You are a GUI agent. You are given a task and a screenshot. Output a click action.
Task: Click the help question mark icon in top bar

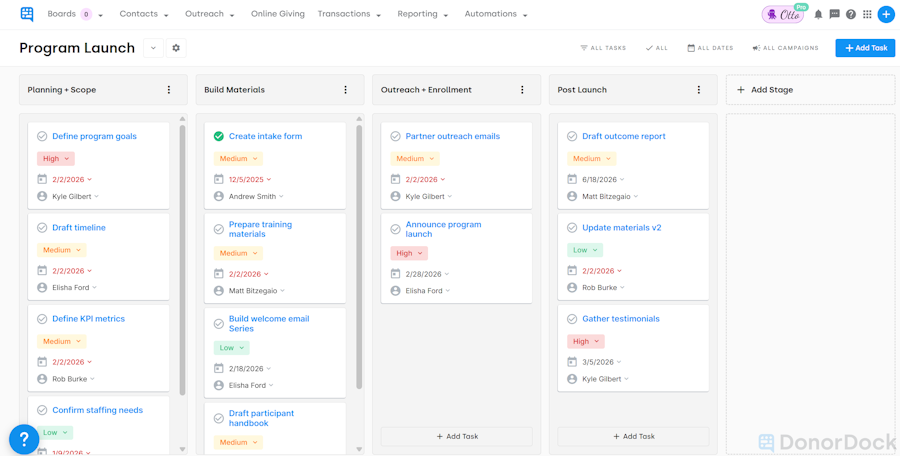(x=851, y=15)
